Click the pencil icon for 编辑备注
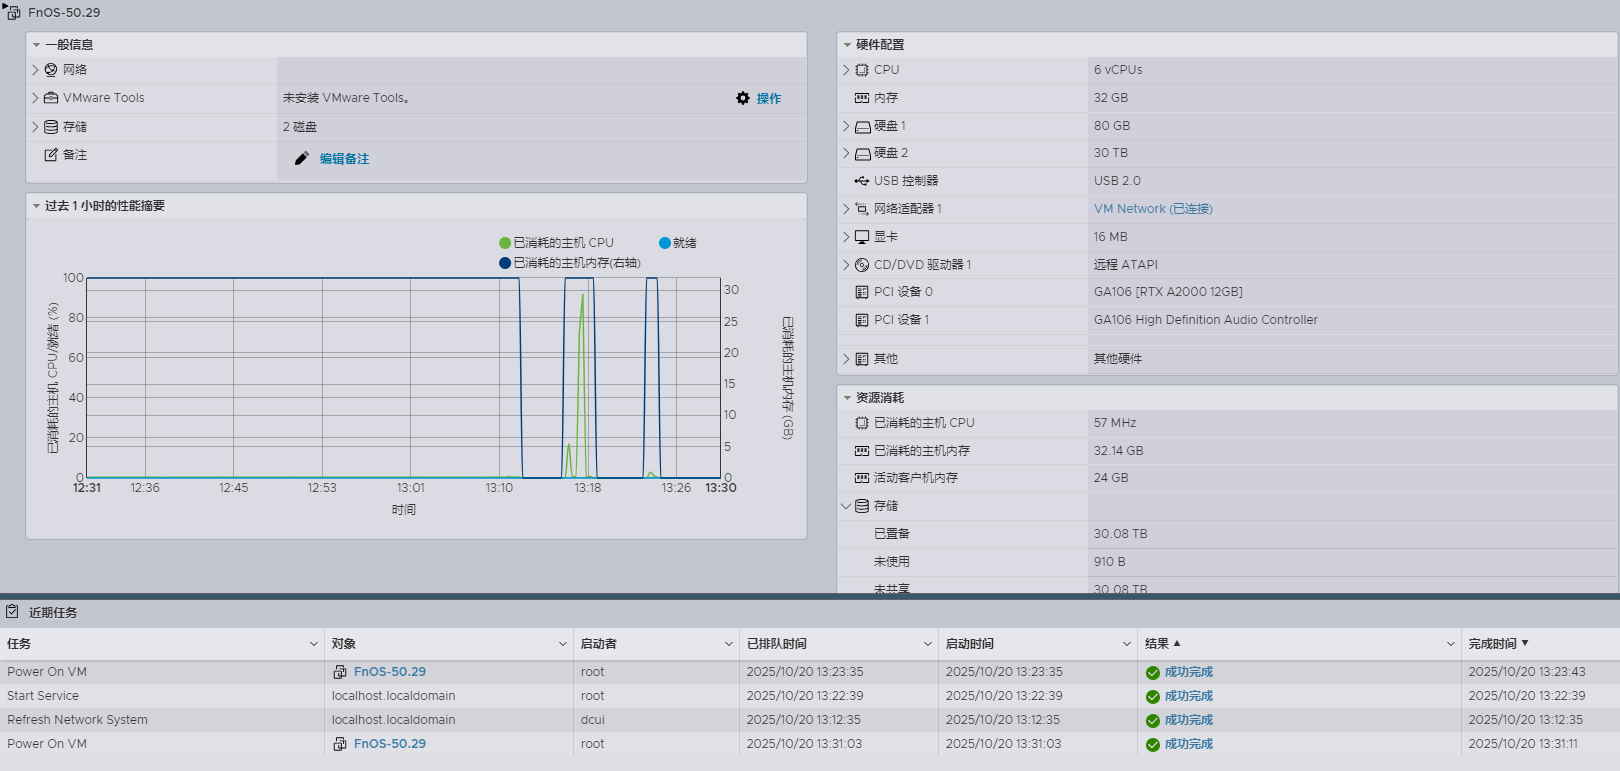 pos(301,159)
